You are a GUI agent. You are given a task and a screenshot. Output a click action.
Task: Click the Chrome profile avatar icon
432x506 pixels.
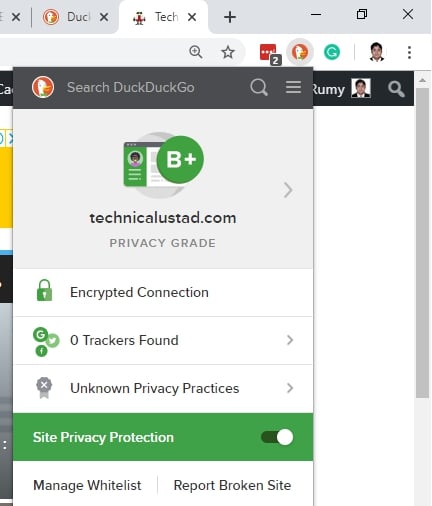coord(377,52)
